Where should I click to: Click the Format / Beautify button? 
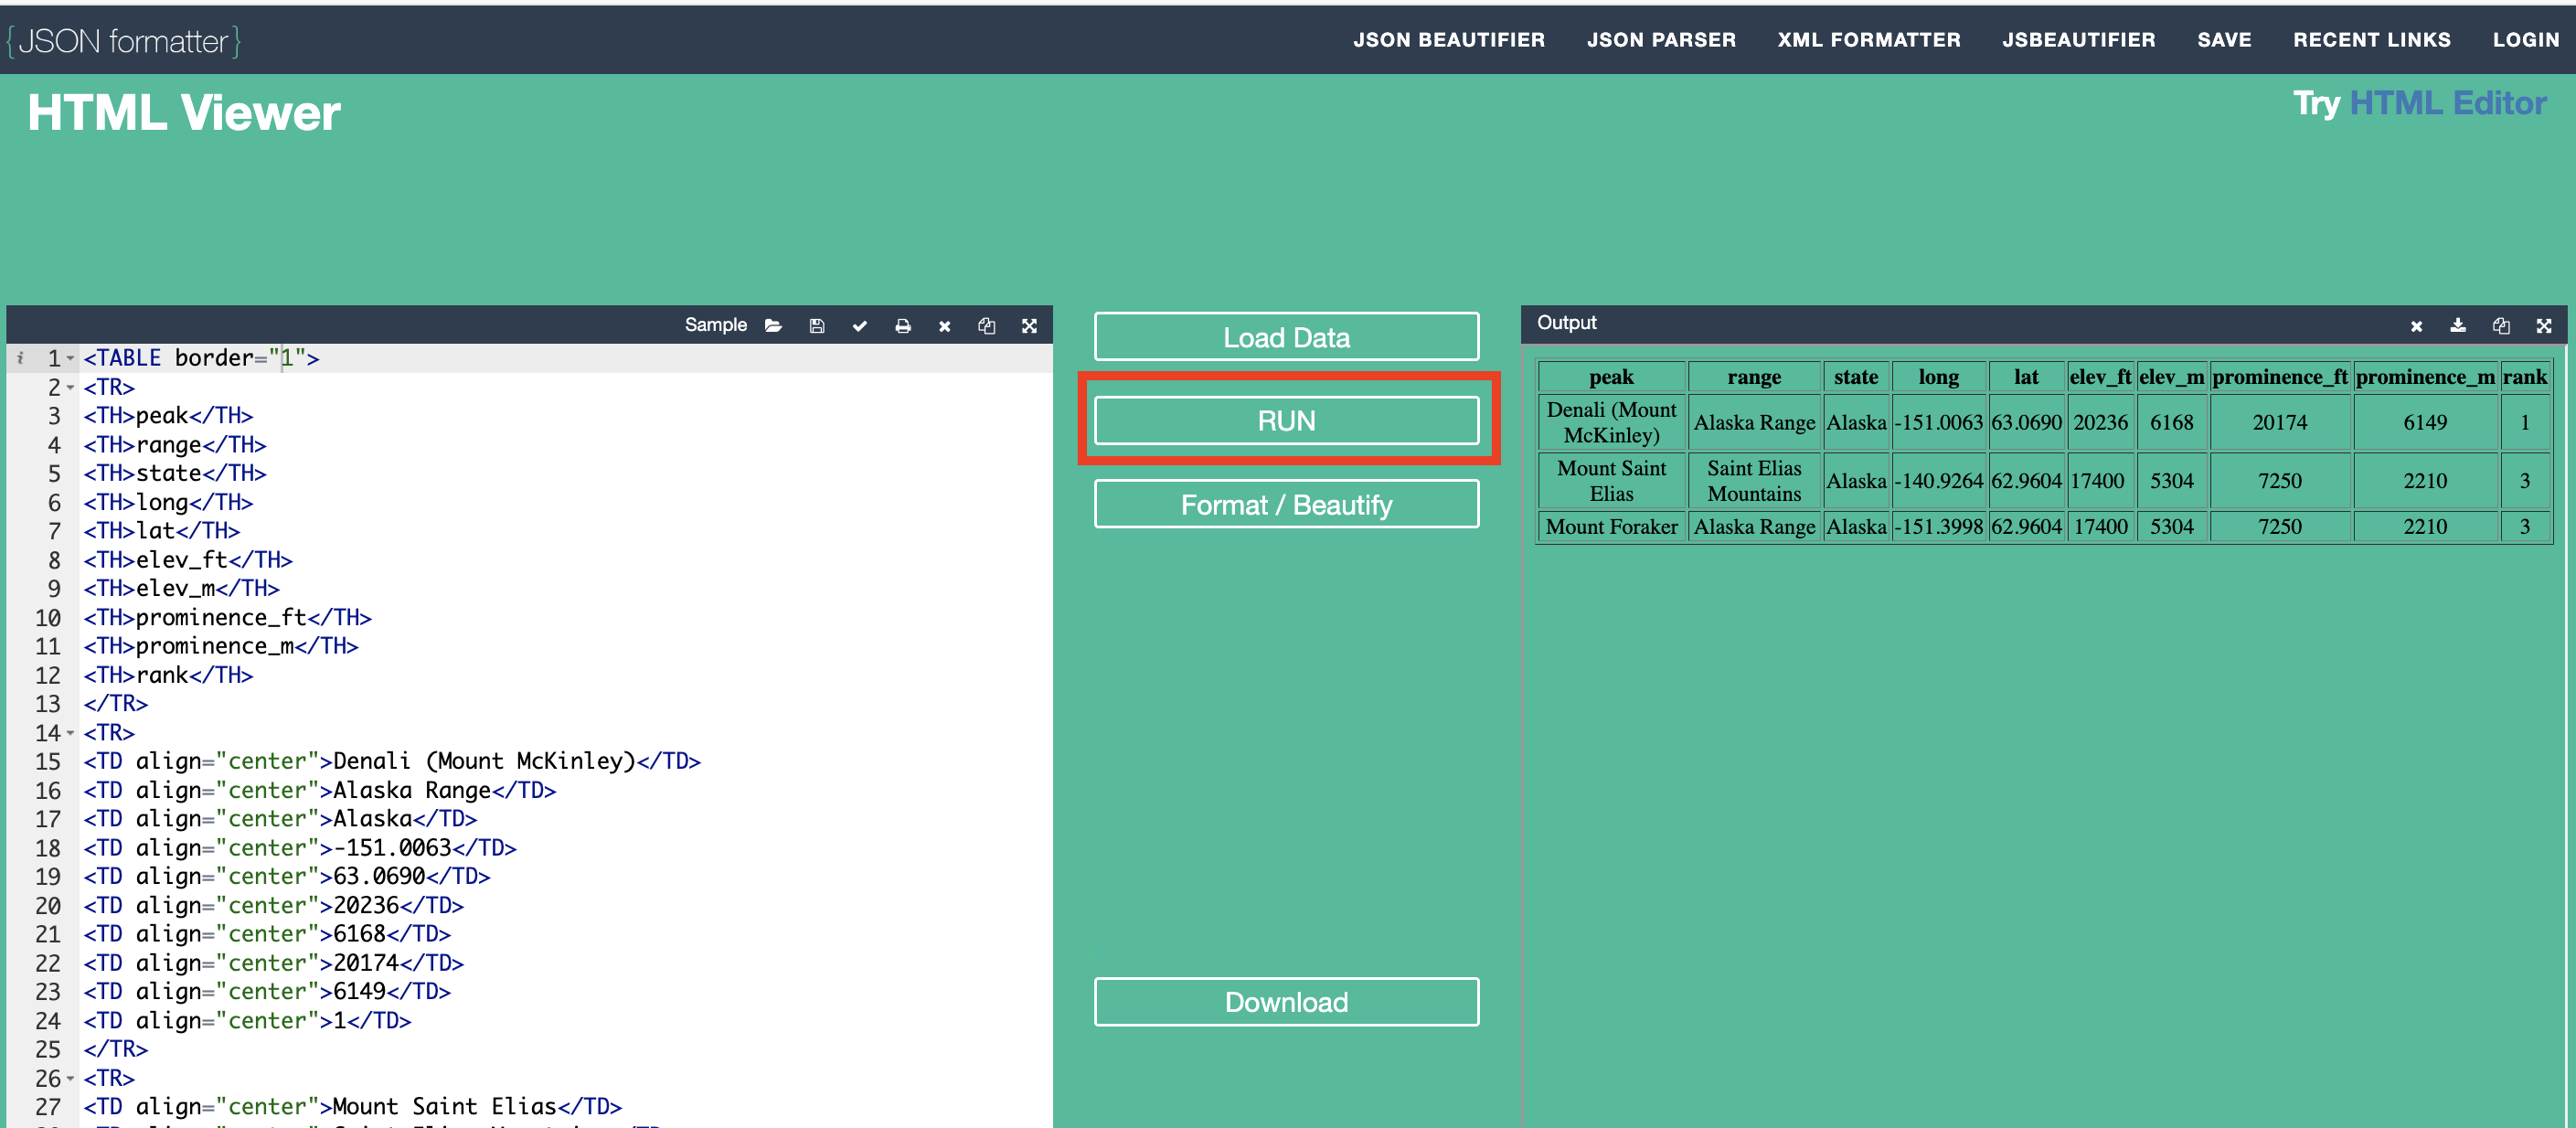tap(1285, 505)
